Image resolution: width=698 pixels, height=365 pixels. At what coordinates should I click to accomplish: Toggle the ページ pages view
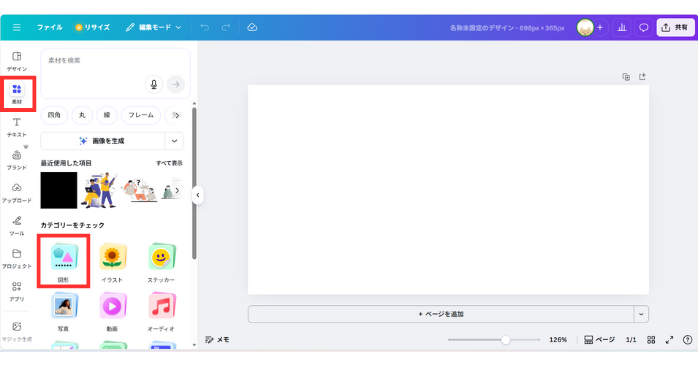click(x=599, y=340)
